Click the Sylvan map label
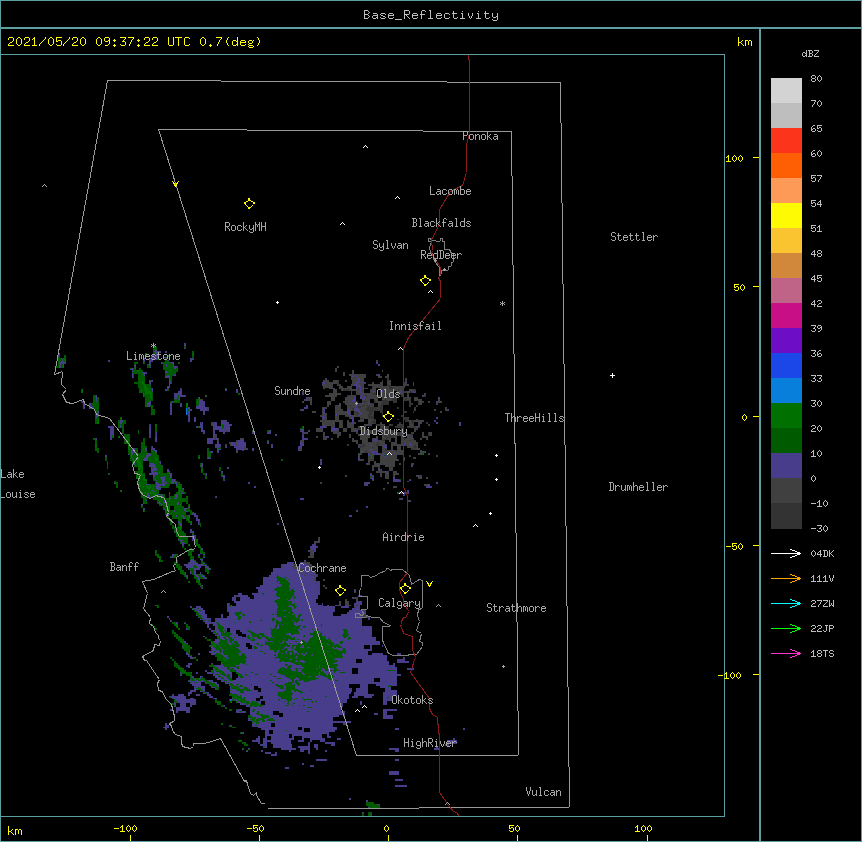862x842 pixels. [x=390, y=245]
